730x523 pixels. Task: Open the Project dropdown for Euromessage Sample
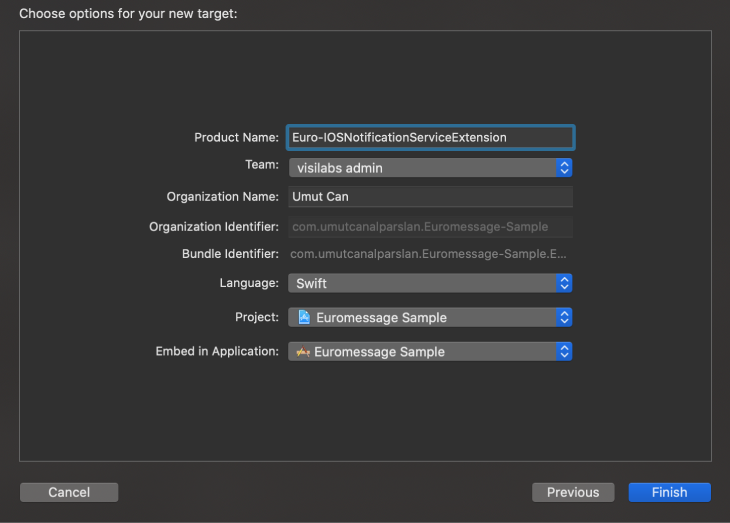(430, 318)
